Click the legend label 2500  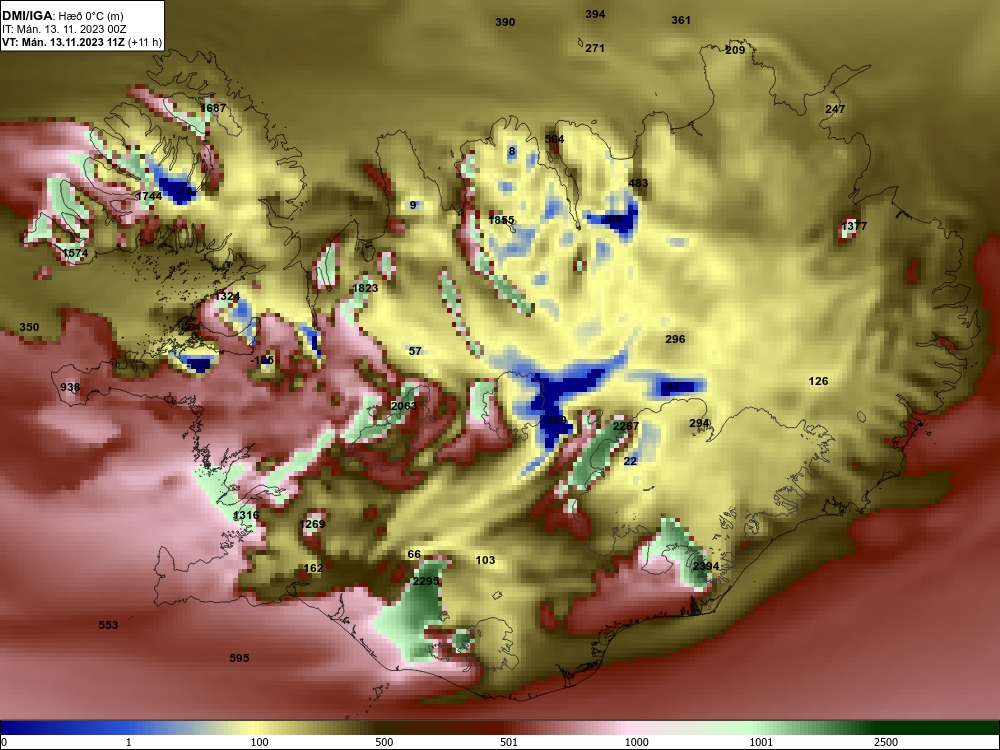point(886,742)
